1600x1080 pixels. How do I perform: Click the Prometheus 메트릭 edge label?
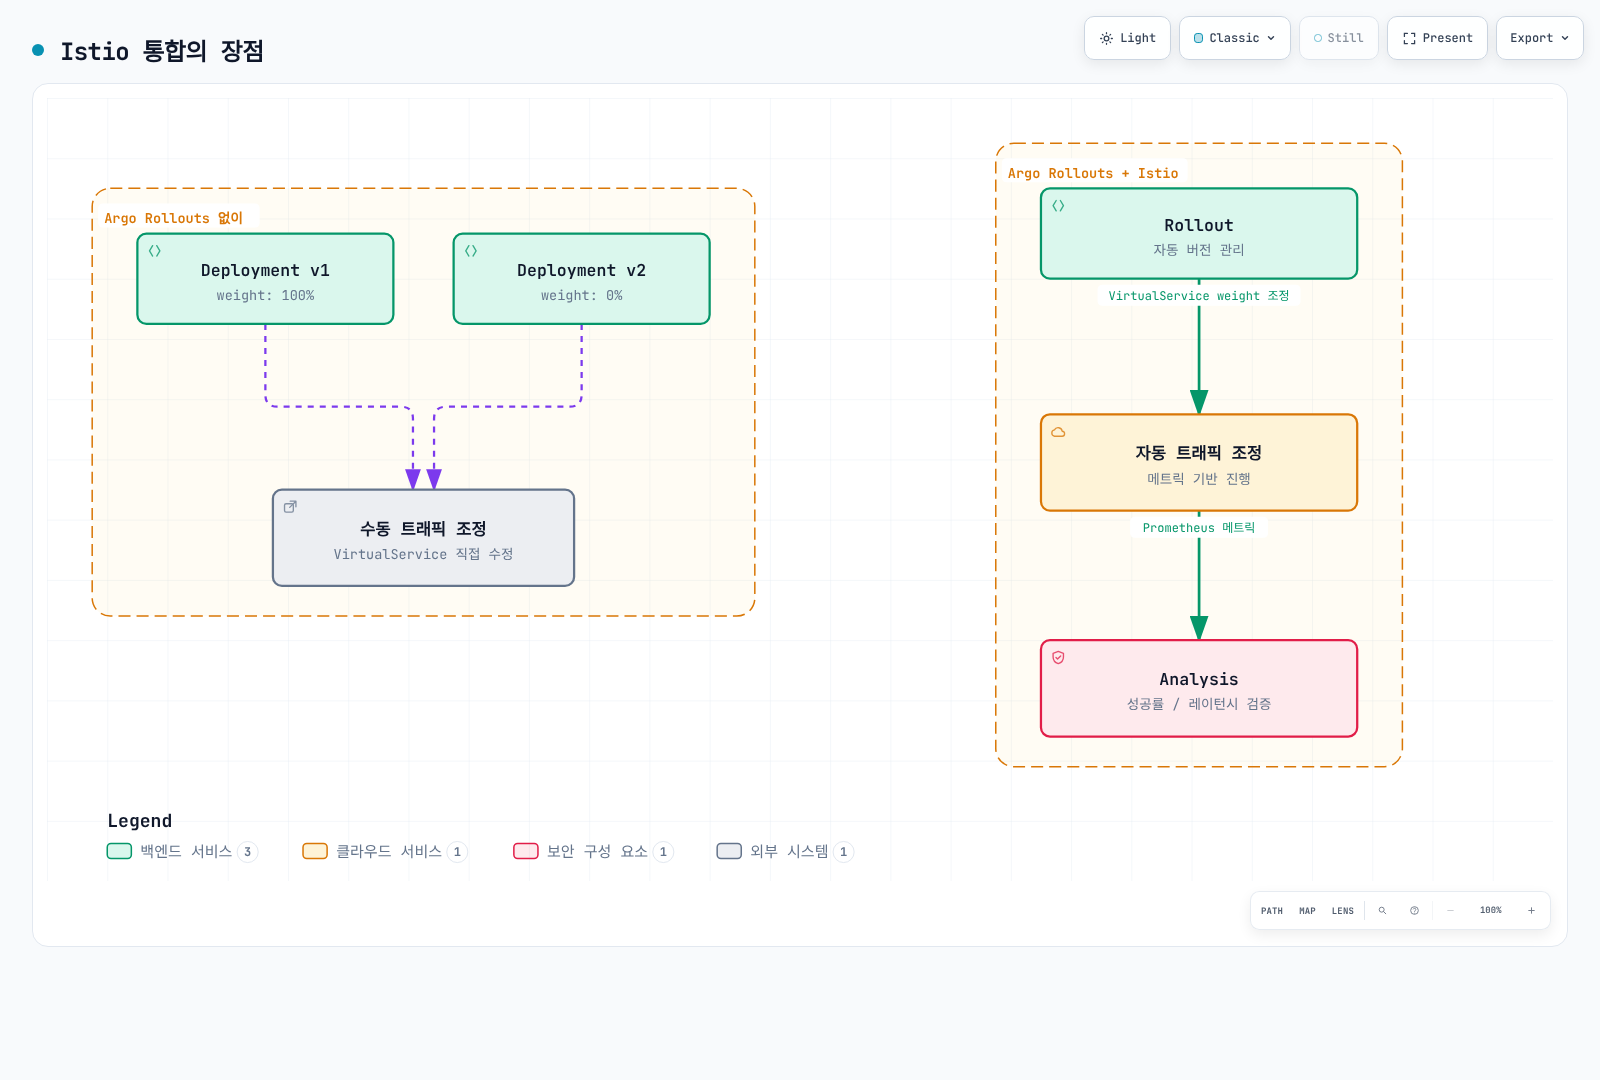coord(1198,528)
